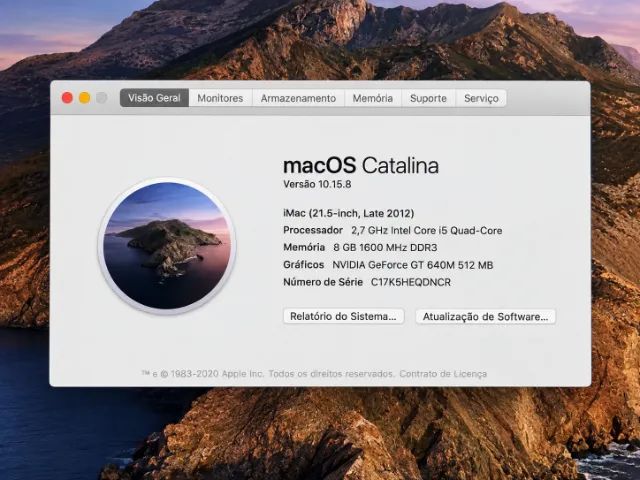This screenshot has height=480, width=640.
Task: Select the serial number C17K5HEQDNCR
Action: tap(411, 282)
